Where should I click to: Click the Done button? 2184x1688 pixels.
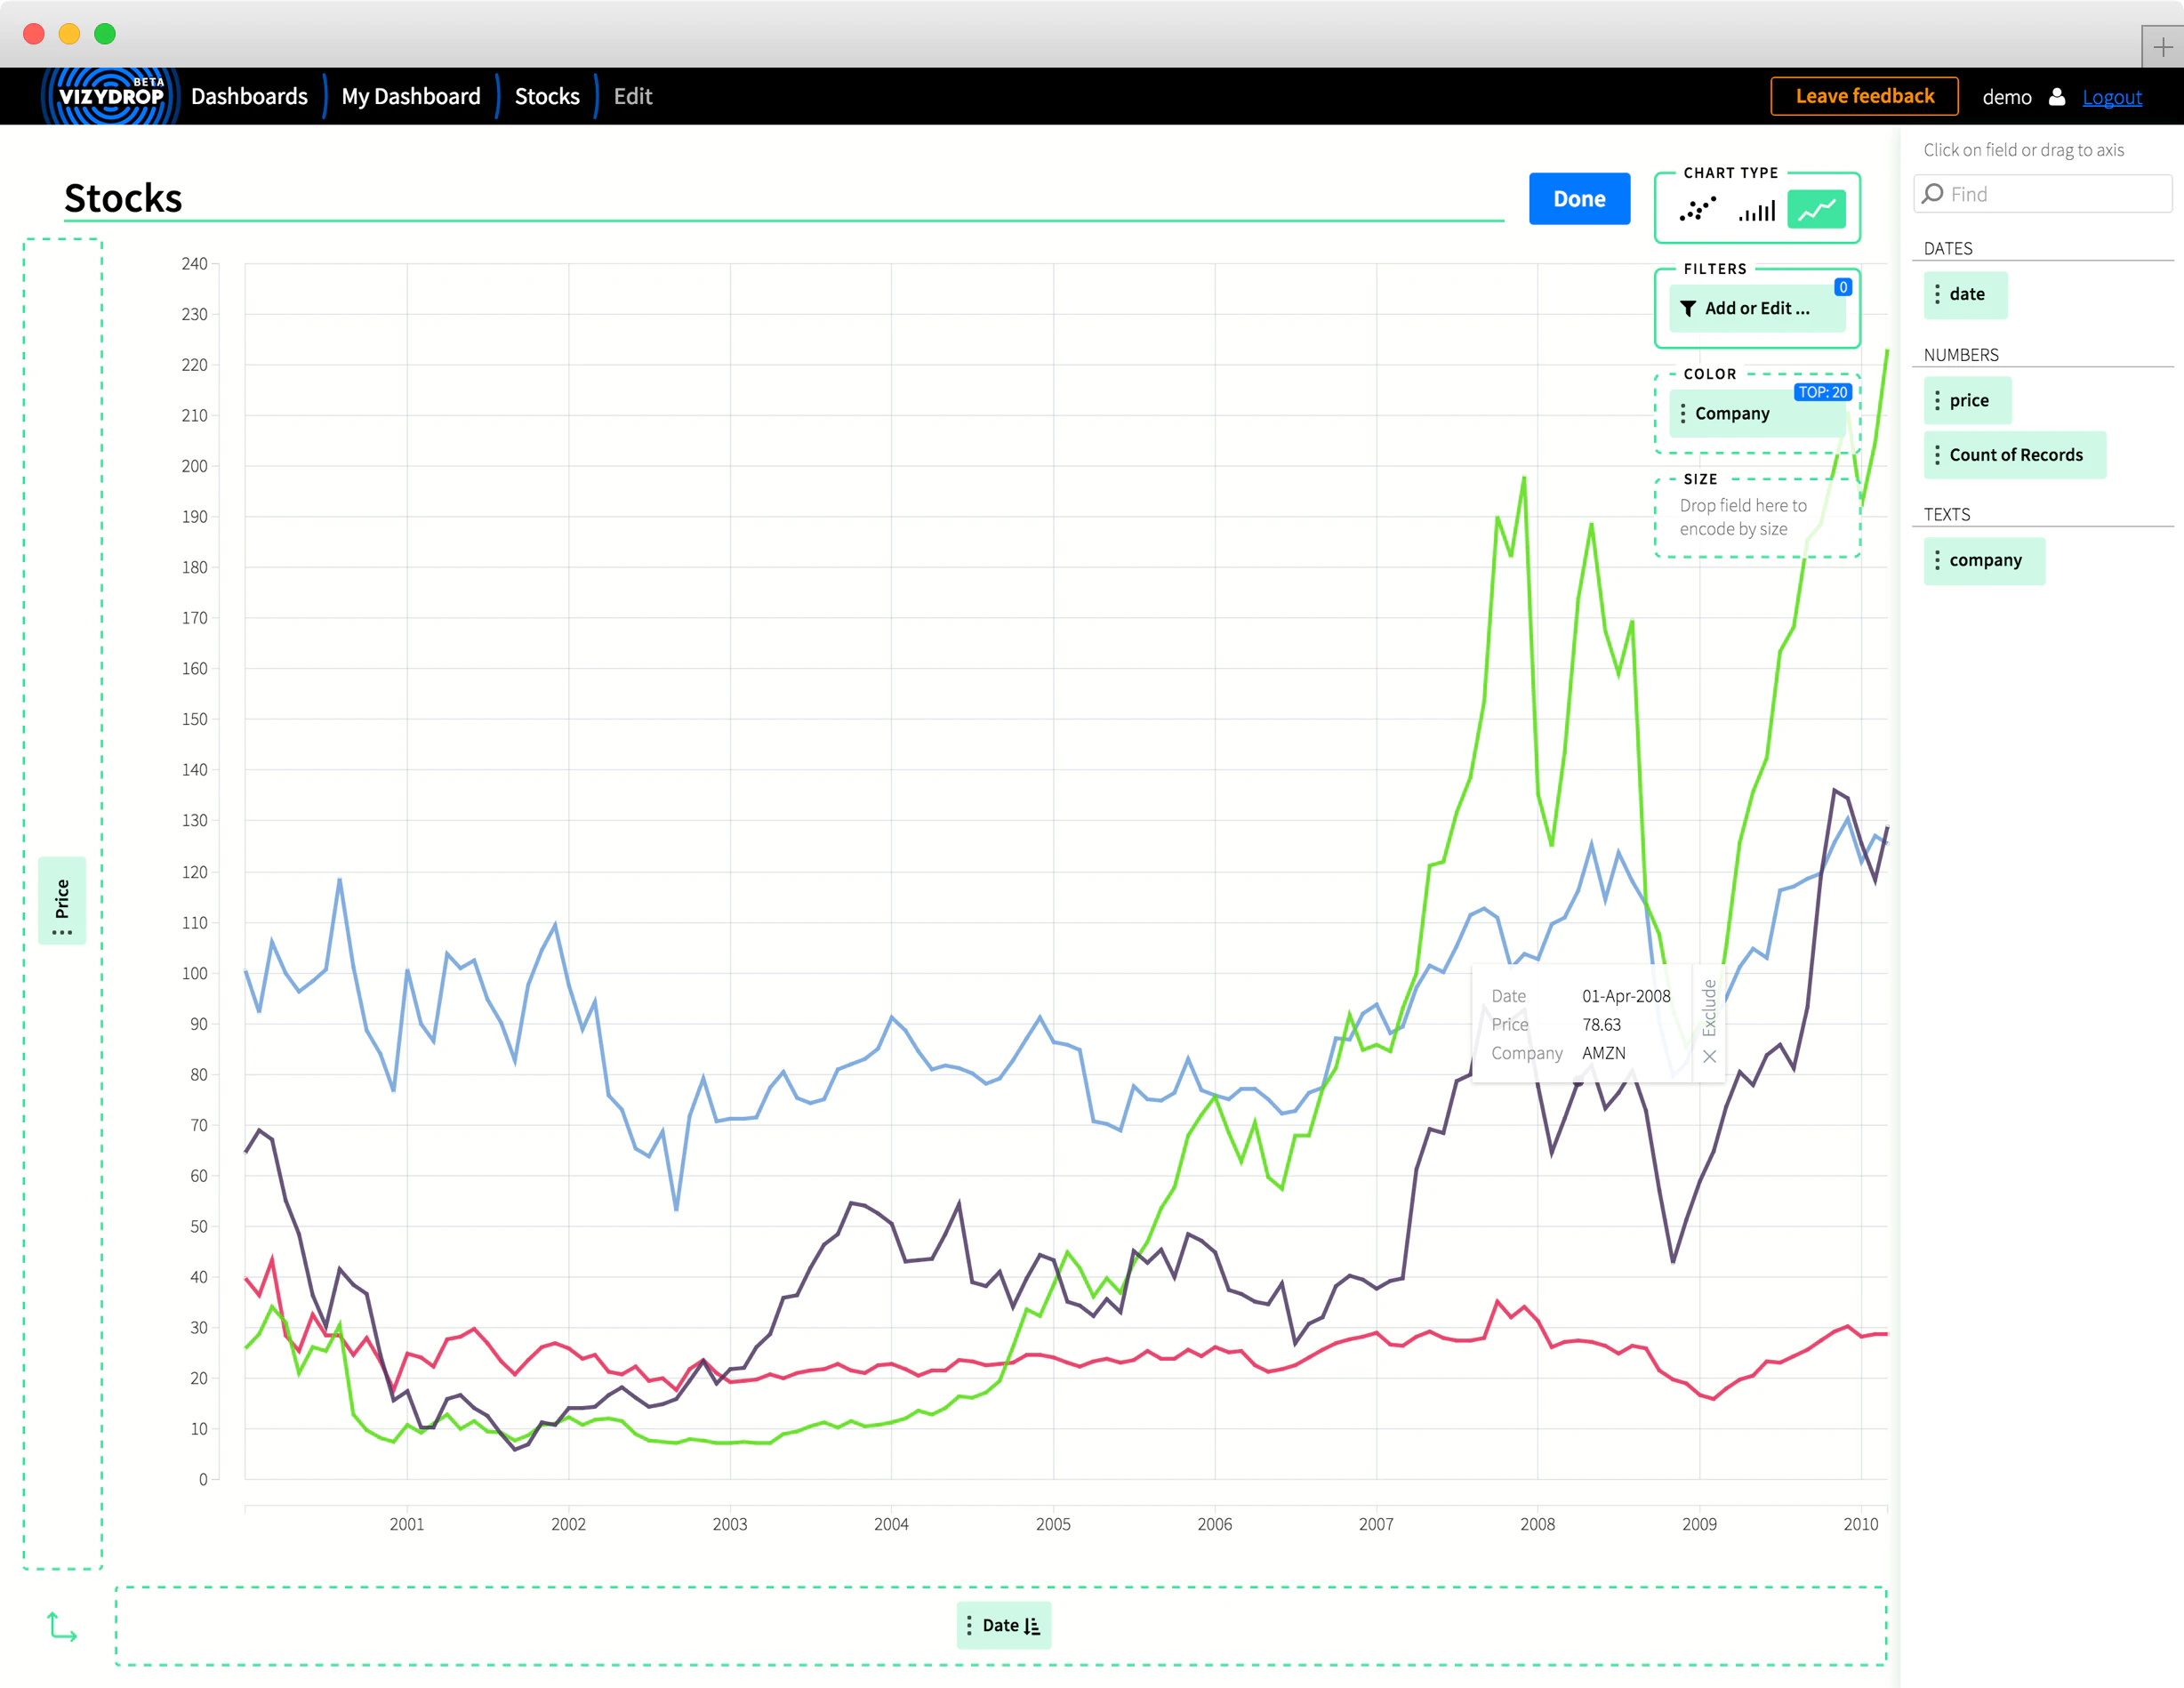(1578, 199)
